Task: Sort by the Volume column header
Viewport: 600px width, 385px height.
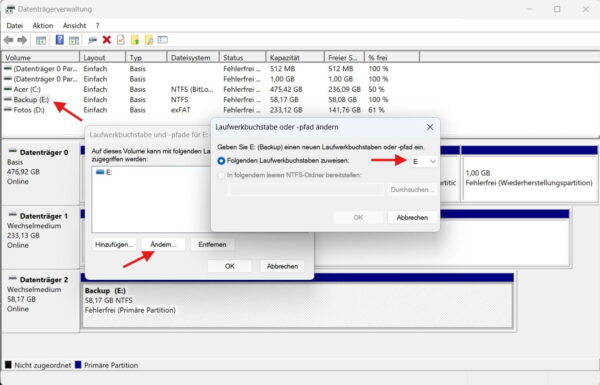Action: tap(41, 58)
